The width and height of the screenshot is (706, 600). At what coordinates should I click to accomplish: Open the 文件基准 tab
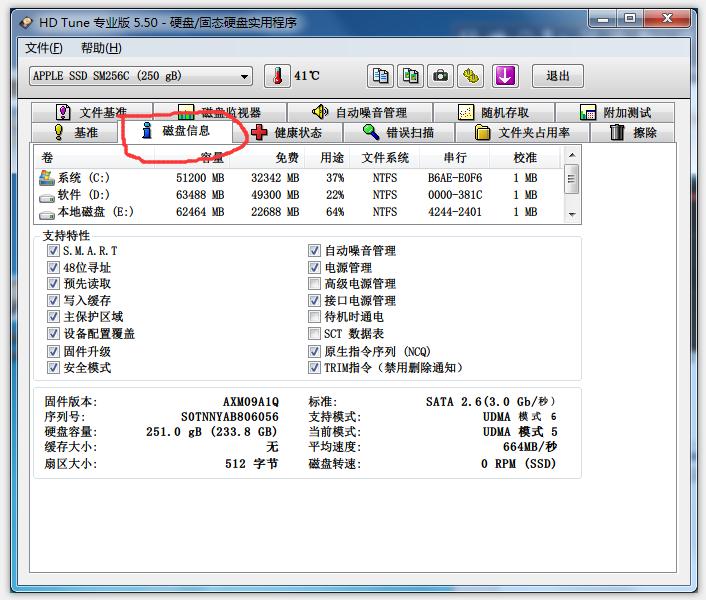coord(92,112)
